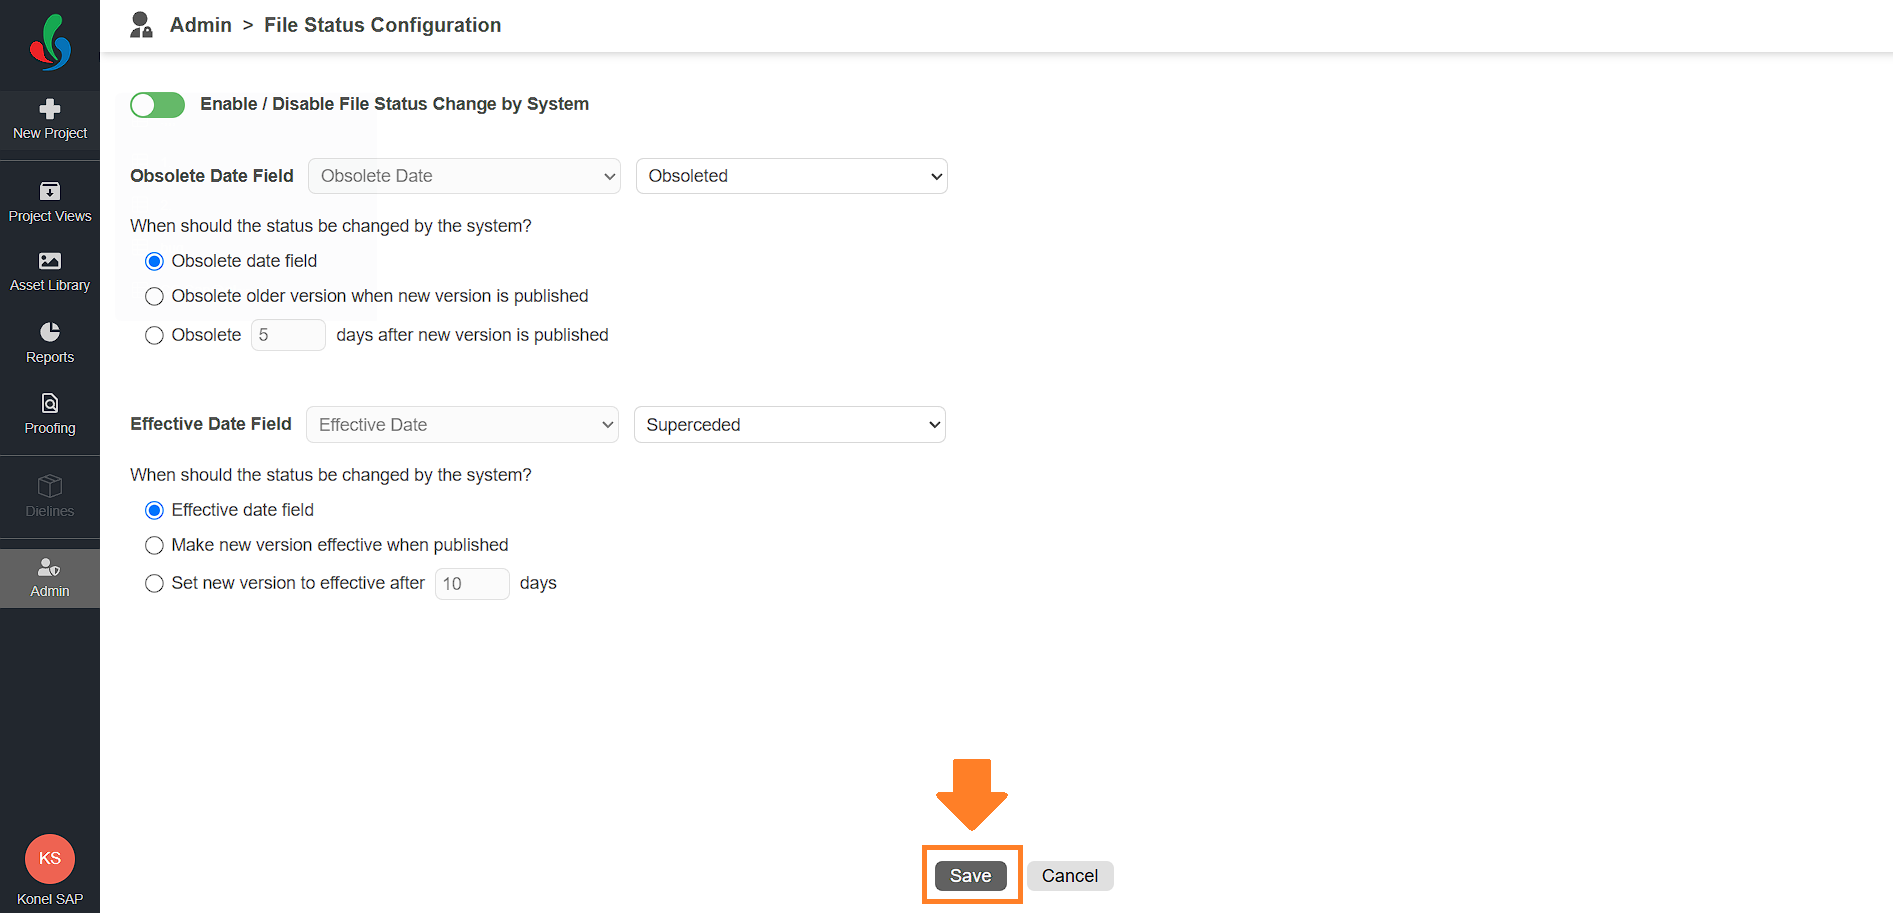
Task: Open the Obsolete Date dropdown
Action: [464, 176]
